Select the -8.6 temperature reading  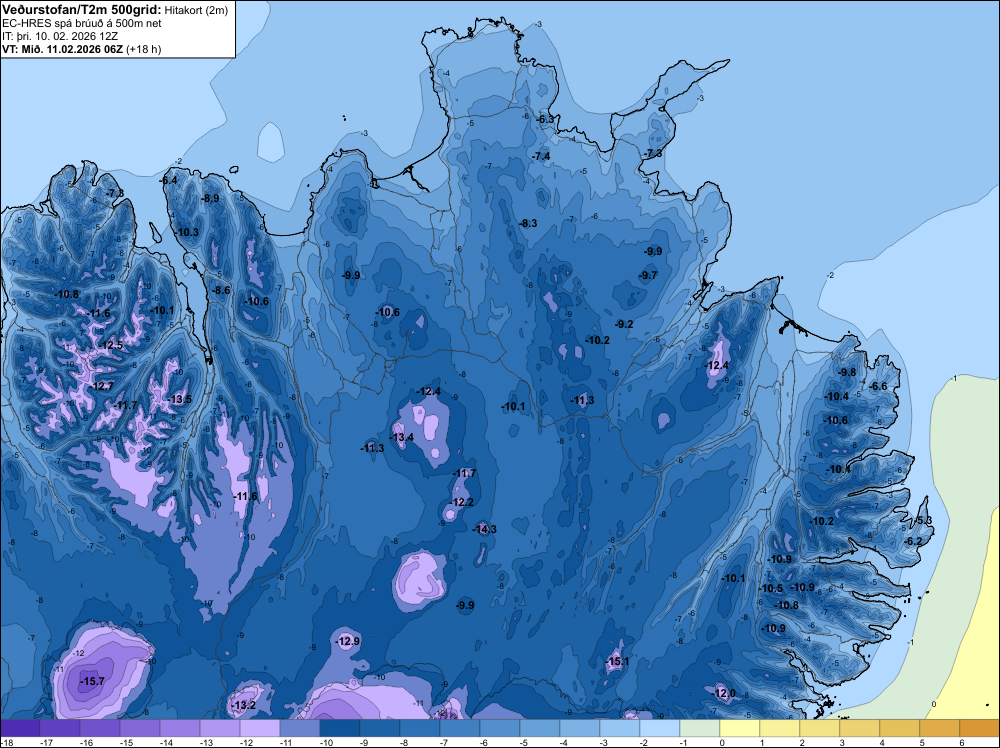tap(221, 290)
